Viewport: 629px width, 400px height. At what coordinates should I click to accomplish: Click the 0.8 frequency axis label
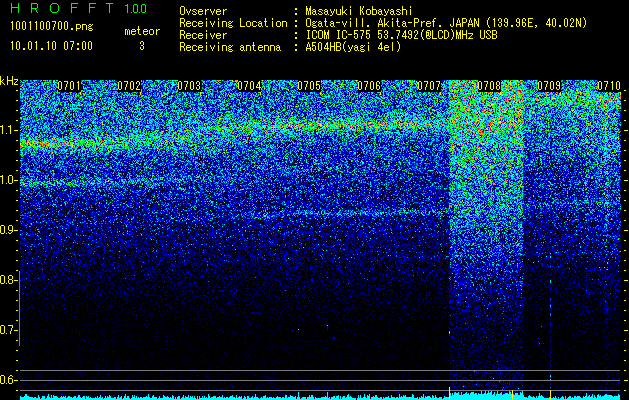pos(8,280)
